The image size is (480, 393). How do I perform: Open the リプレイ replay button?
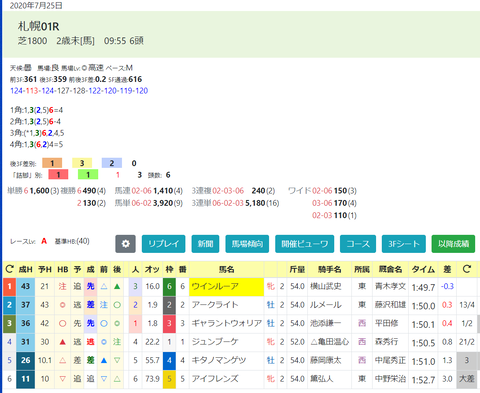coord(164,244)
